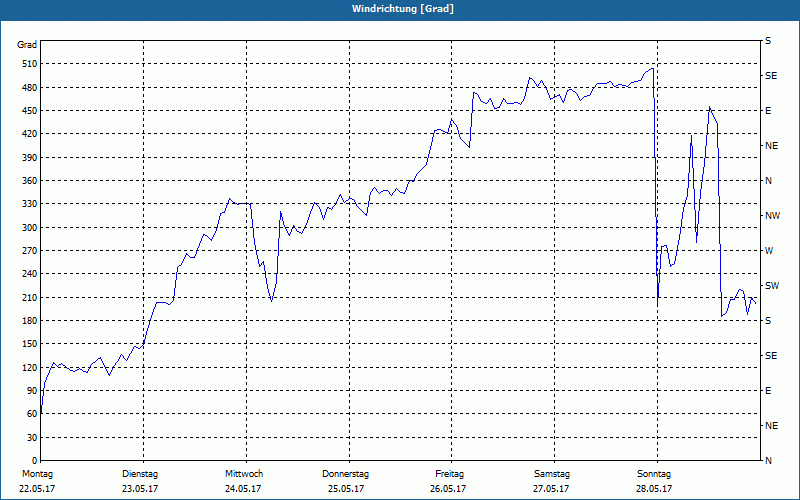The width and height of the screenshot is (800, 500).
Task: Click the "S" compass label level with 180
Action: (x=768, y=321)
